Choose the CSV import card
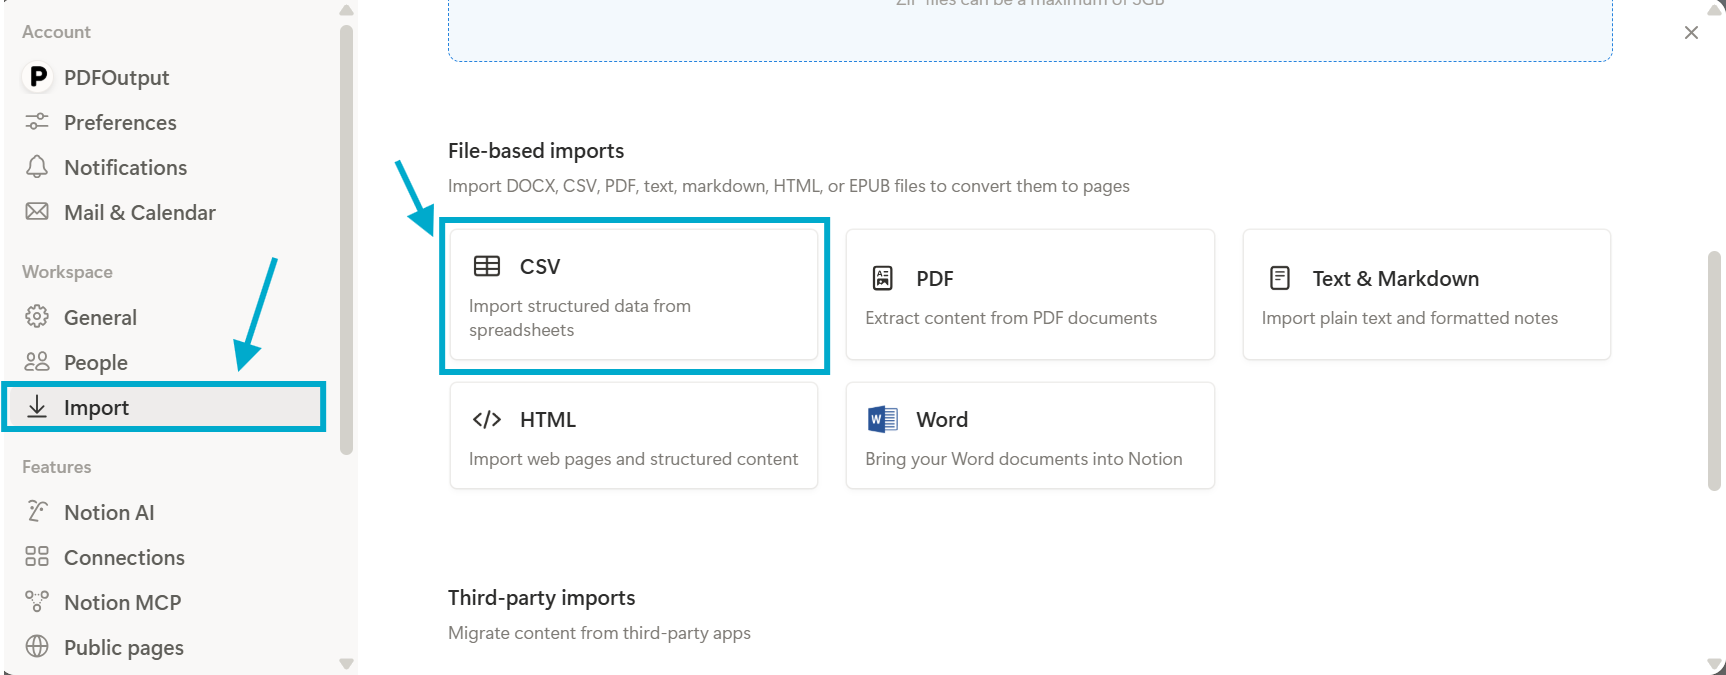The height and width of the screenshot is (675, 1726). (634, 295)
